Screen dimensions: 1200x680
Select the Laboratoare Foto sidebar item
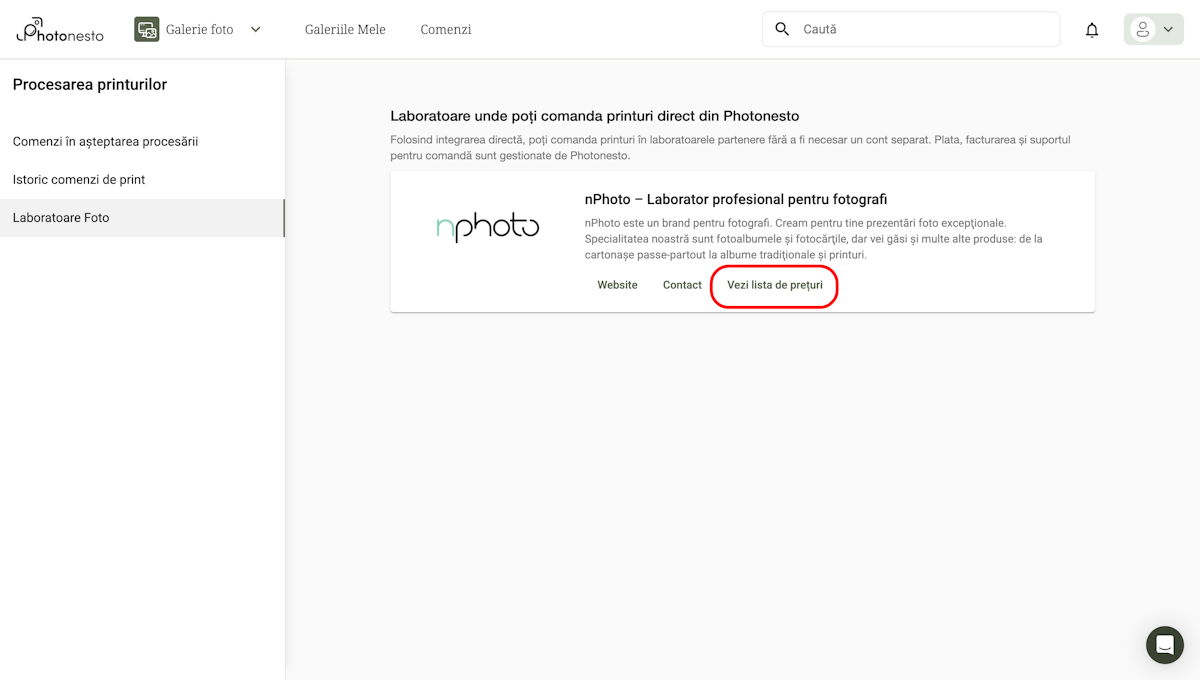[142, 218]
